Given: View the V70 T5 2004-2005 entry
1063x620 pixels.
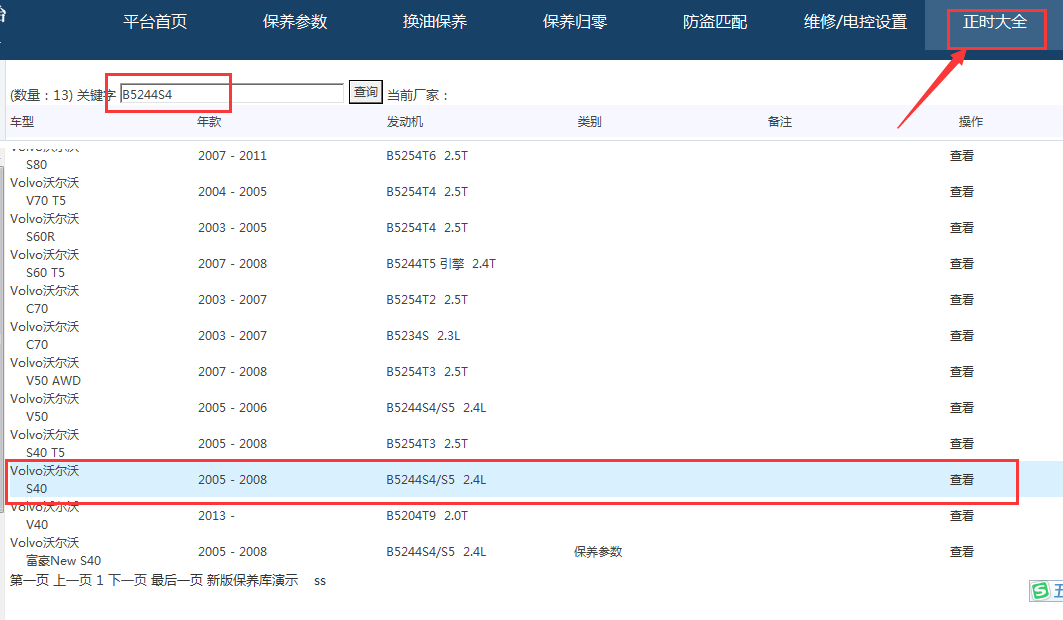Looking at the screenshot, I should click(x=961, y=192).
